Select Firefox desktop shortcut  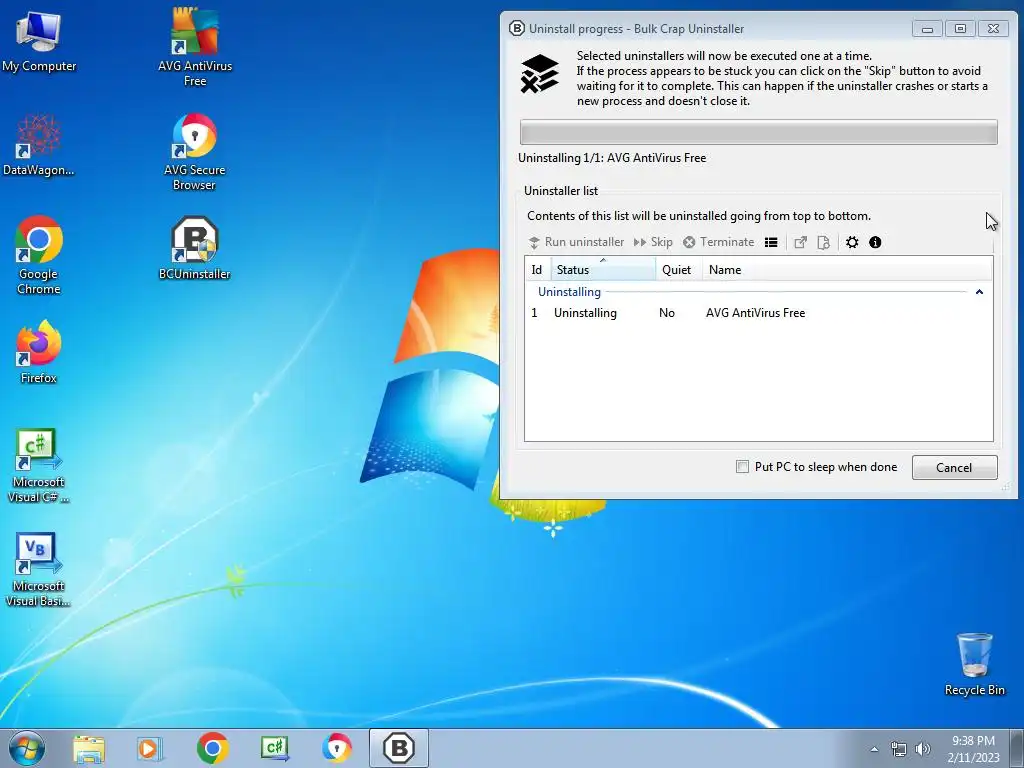(39, 352)
